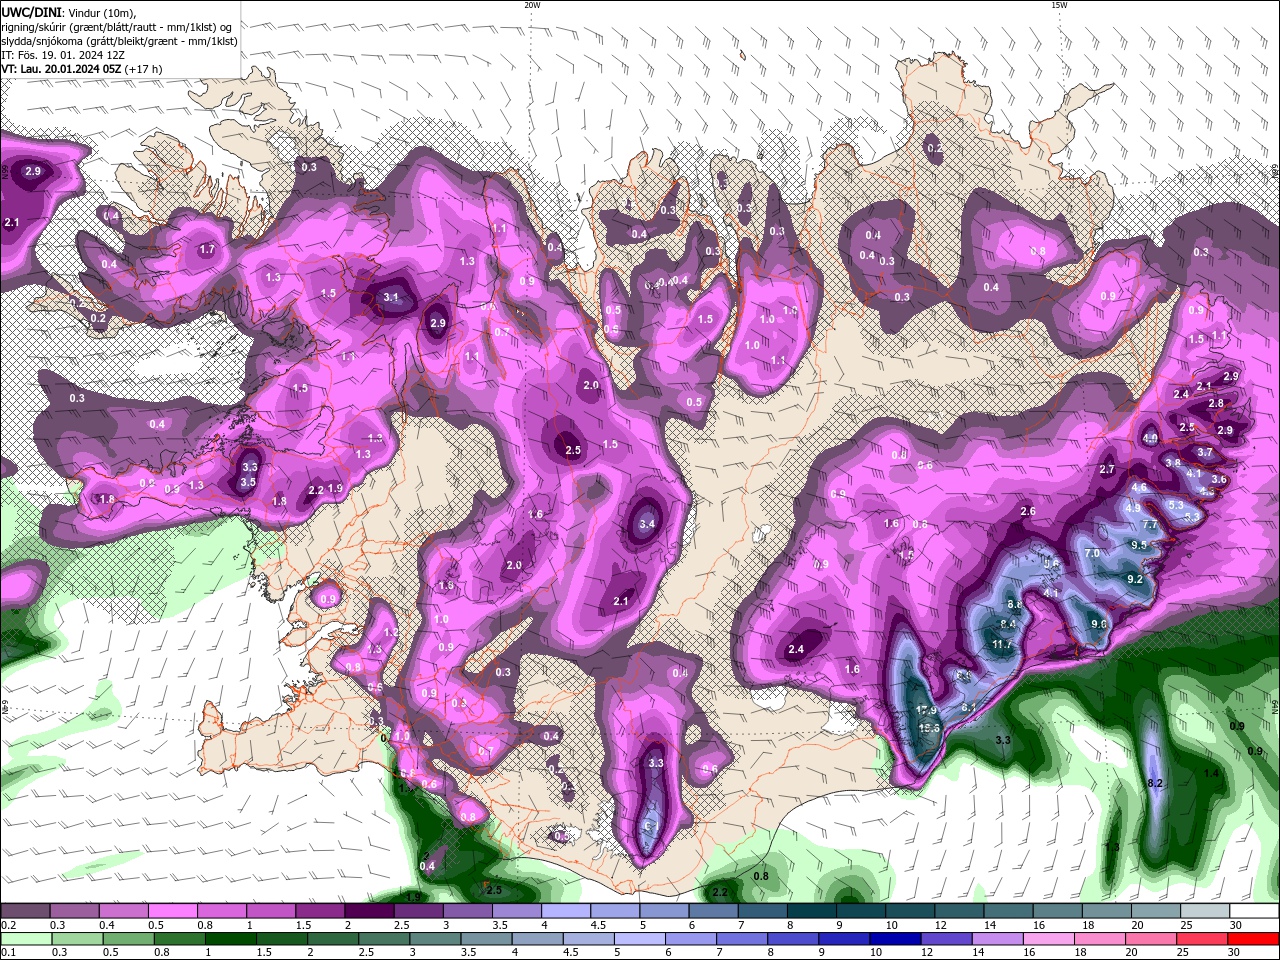Select the 9.5 precipitation value label
The height and width of the screenshot is (960, 1280).
click(1138, 545)
